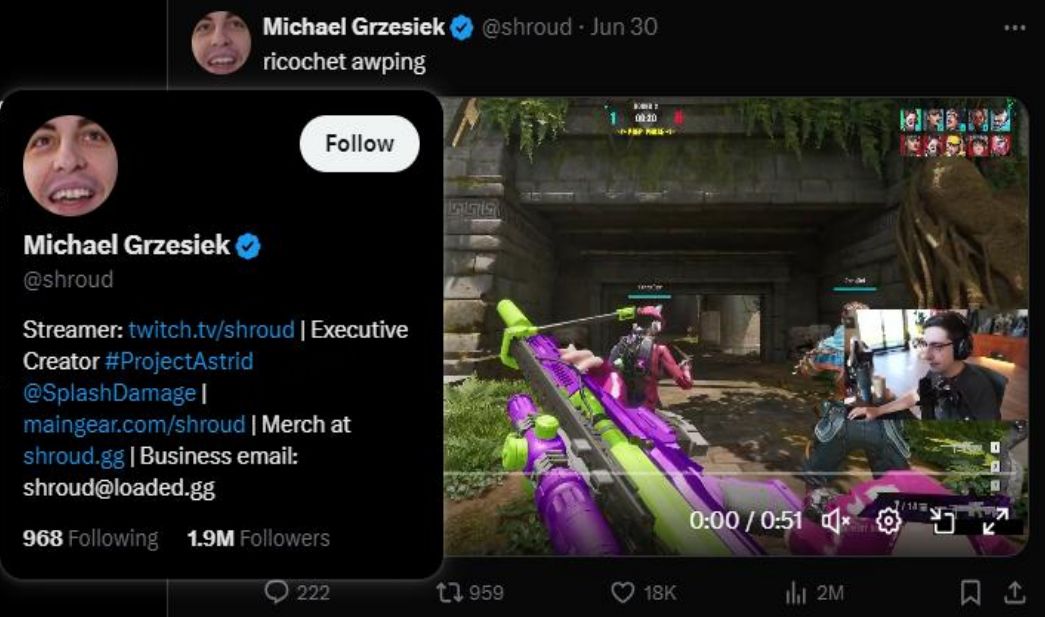Open tweet view analytics icon
Image resolution: width=1045 pixels, height=617 pixels.
pos(796,593)
